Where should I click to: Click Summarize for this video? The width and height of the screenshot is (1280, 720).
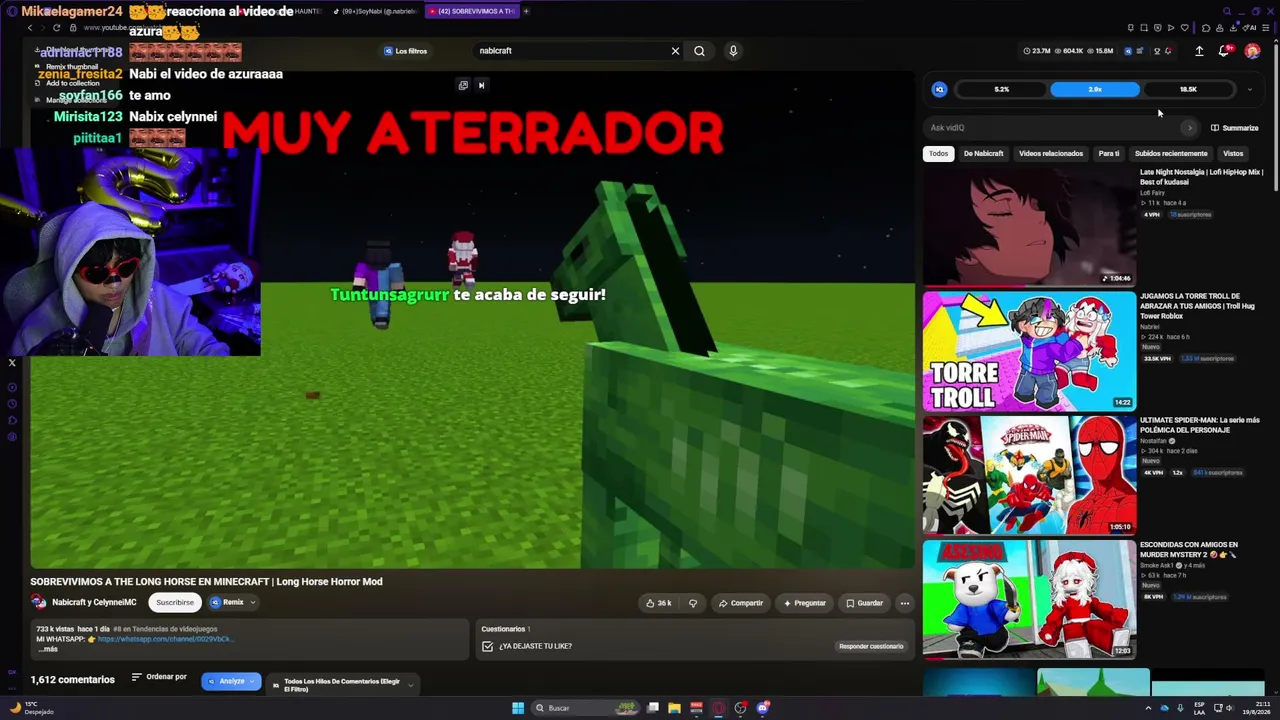[1235, 128]
